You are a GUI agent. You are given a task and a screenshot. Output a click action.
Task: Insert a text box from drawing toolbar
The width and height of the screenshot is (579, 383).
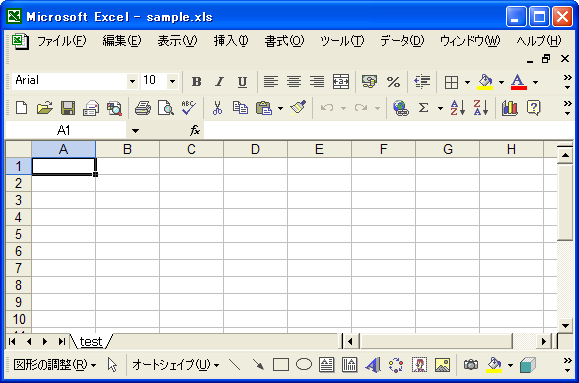coord(326,365)
